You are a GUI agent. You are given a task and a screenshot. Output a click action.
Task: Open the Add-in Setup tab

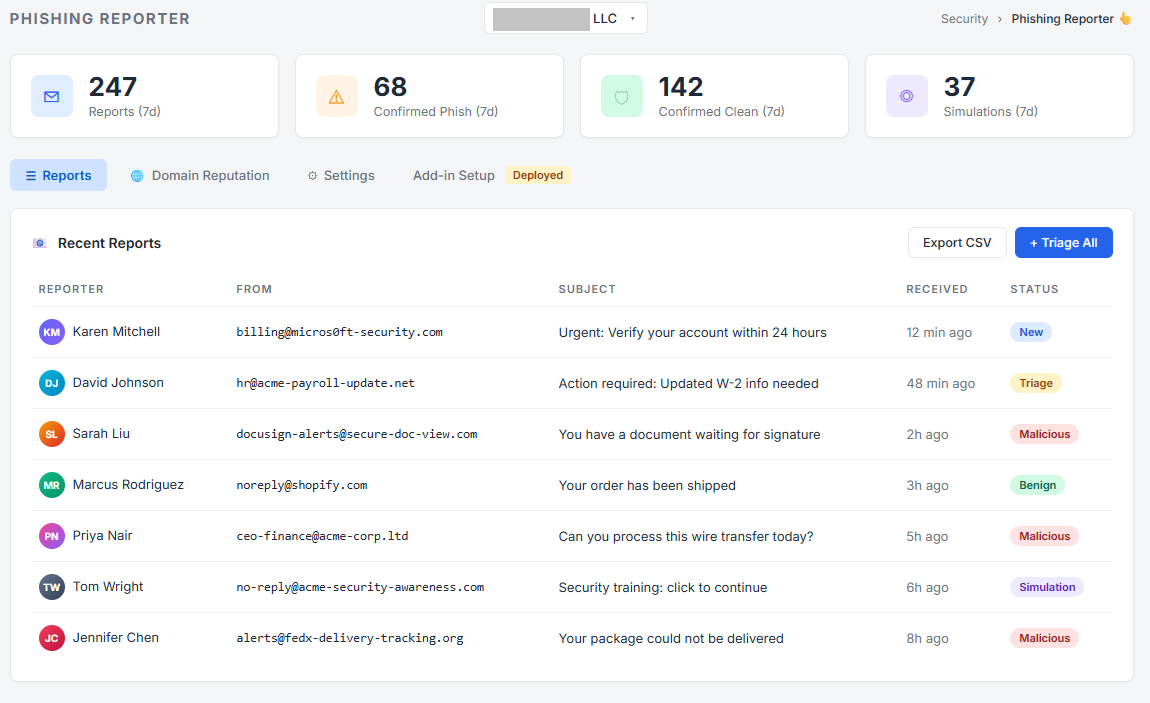pos(453,175)
